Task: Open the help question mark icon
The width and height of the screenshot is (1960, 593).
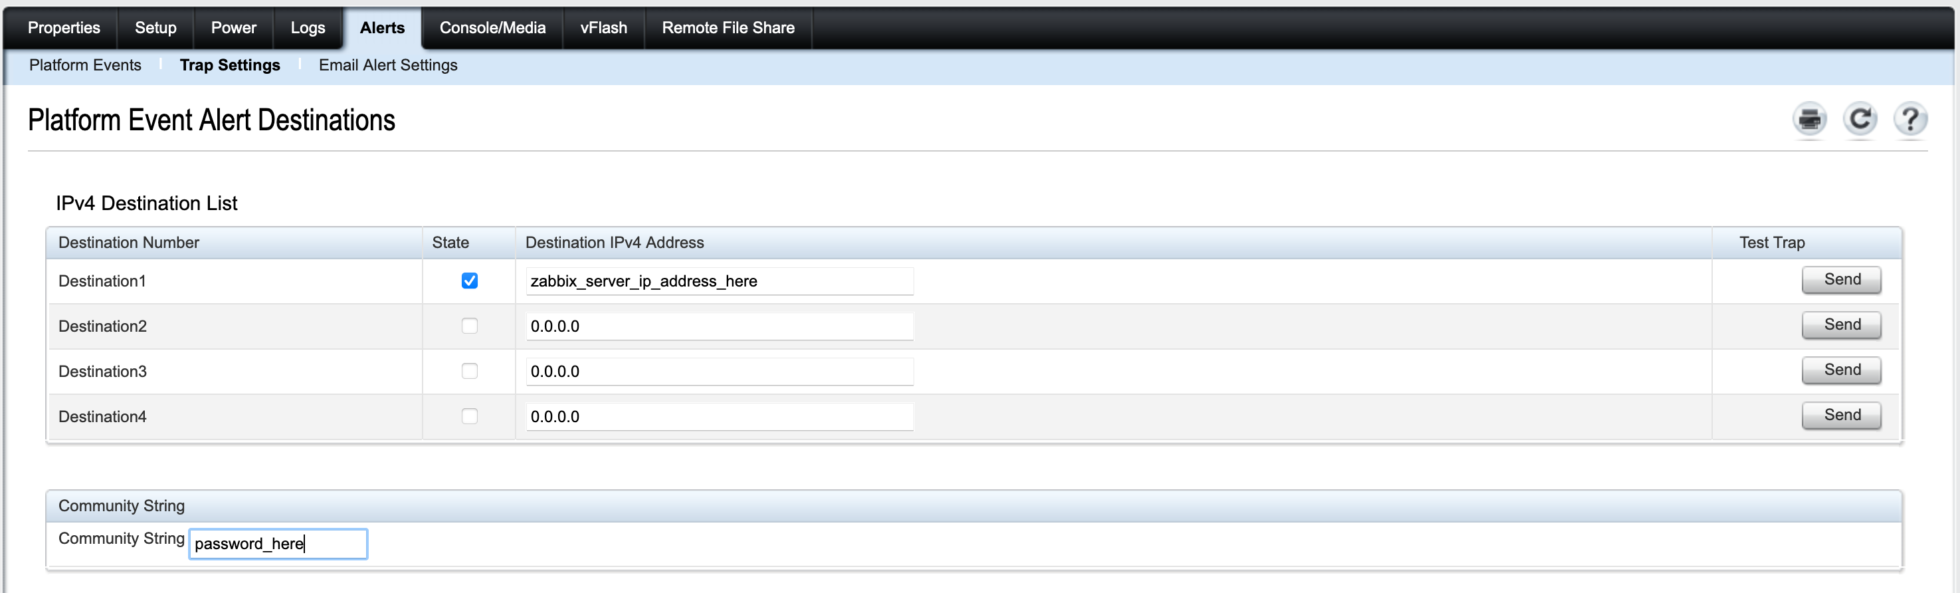Action: [1909, 120]
